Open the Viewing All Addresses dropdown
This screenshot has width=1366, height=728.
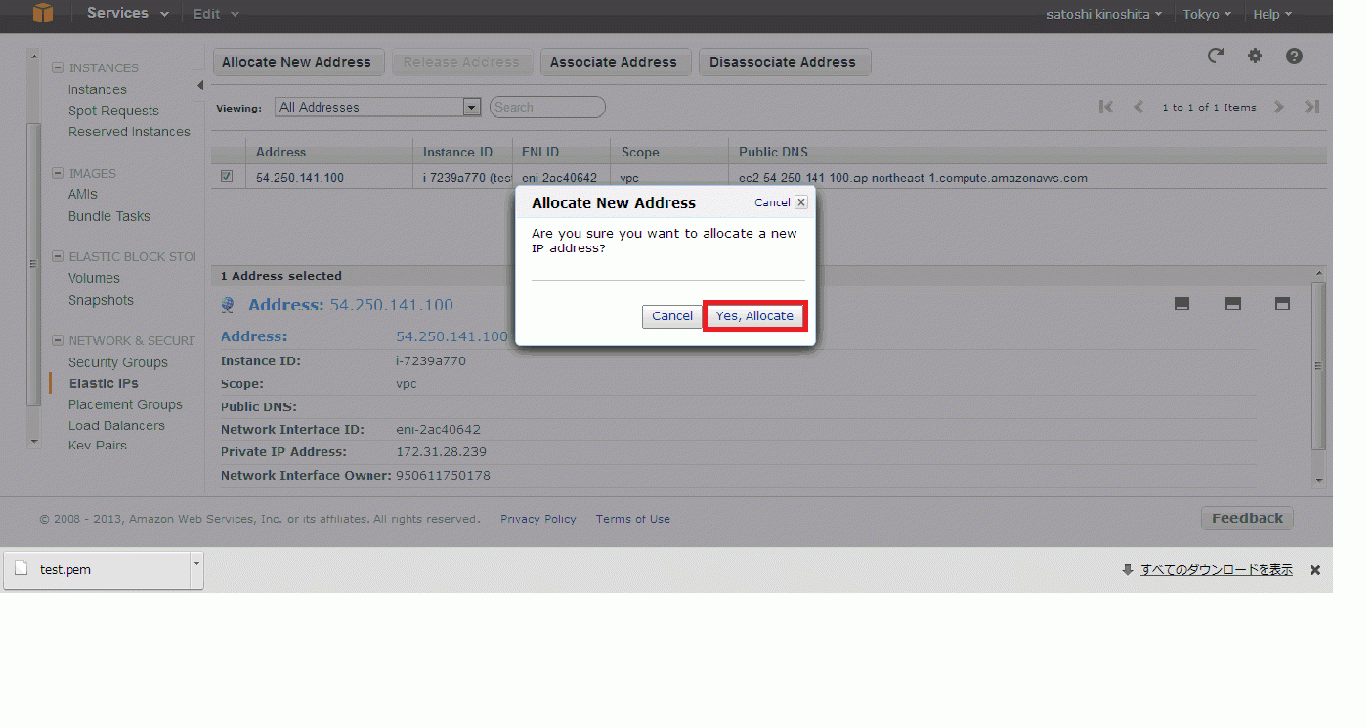point(378,107)
